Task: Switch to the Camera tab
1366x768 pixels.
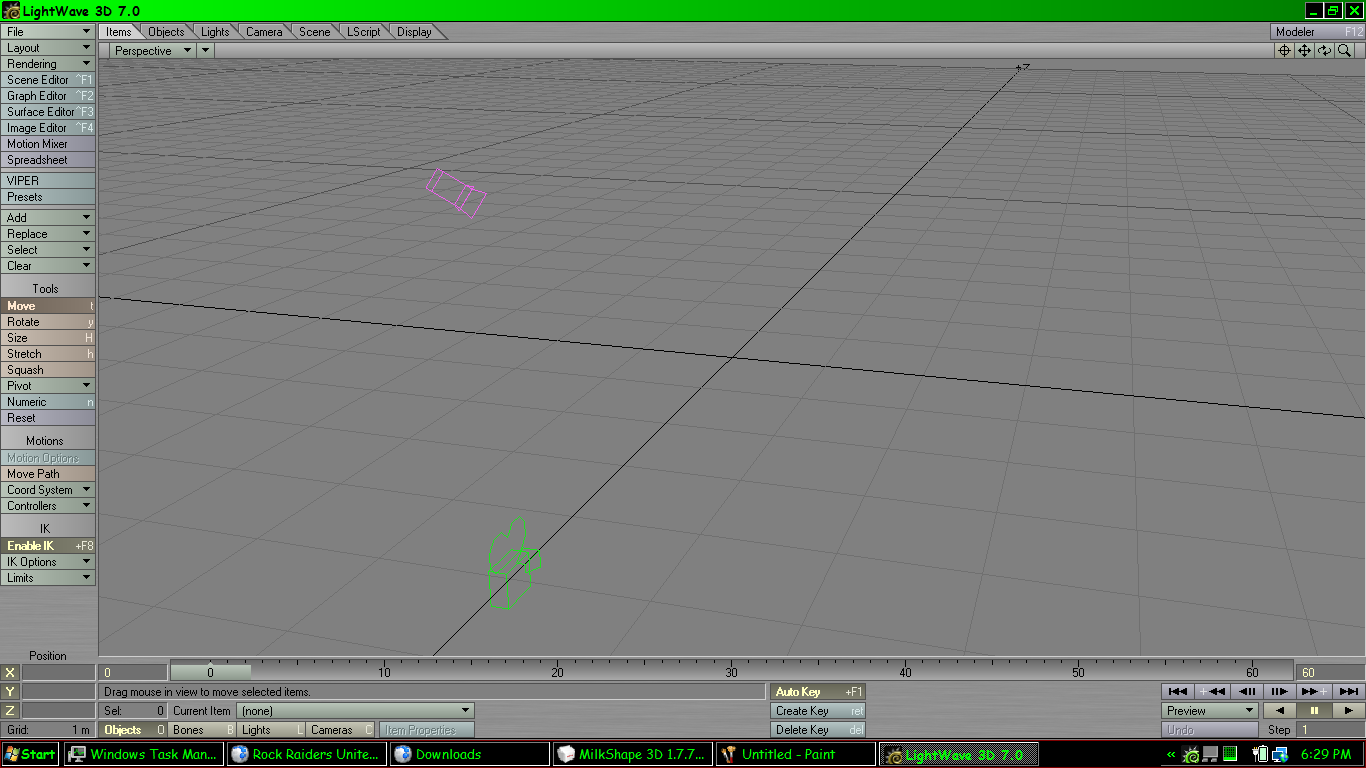Action: (x=264, y=32)
